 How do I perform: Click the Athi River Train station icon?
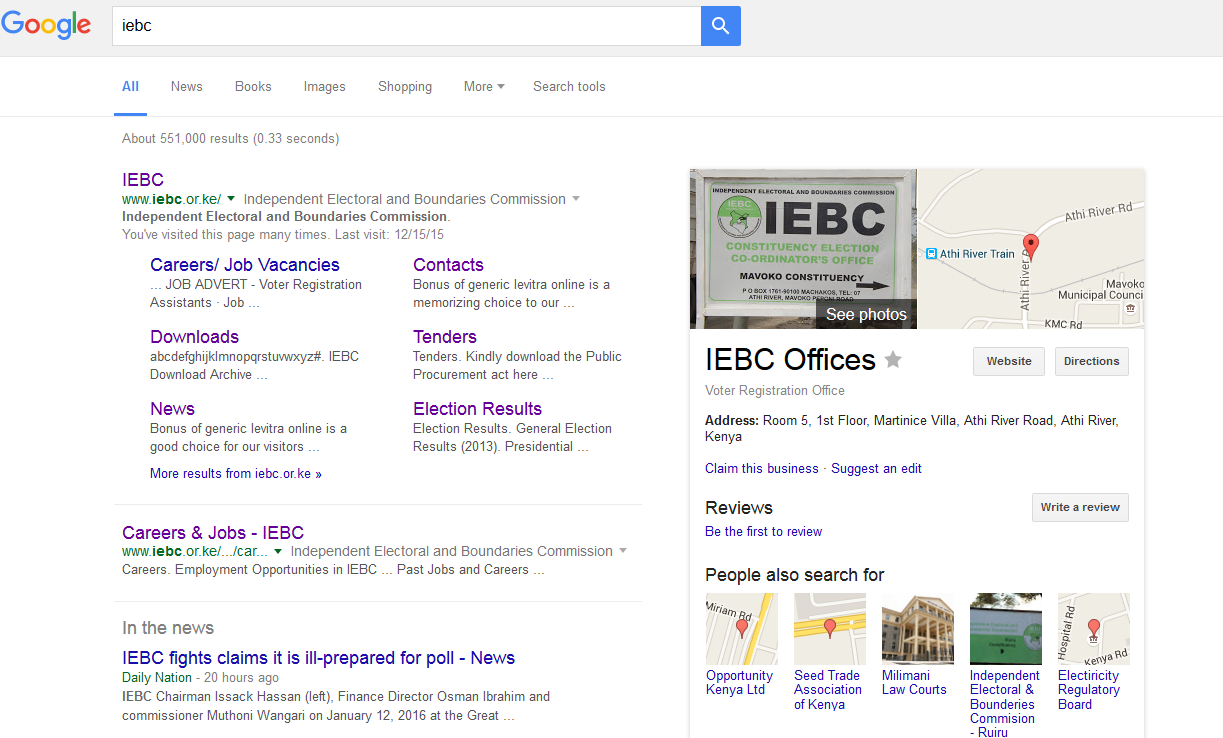click(931, 254)
